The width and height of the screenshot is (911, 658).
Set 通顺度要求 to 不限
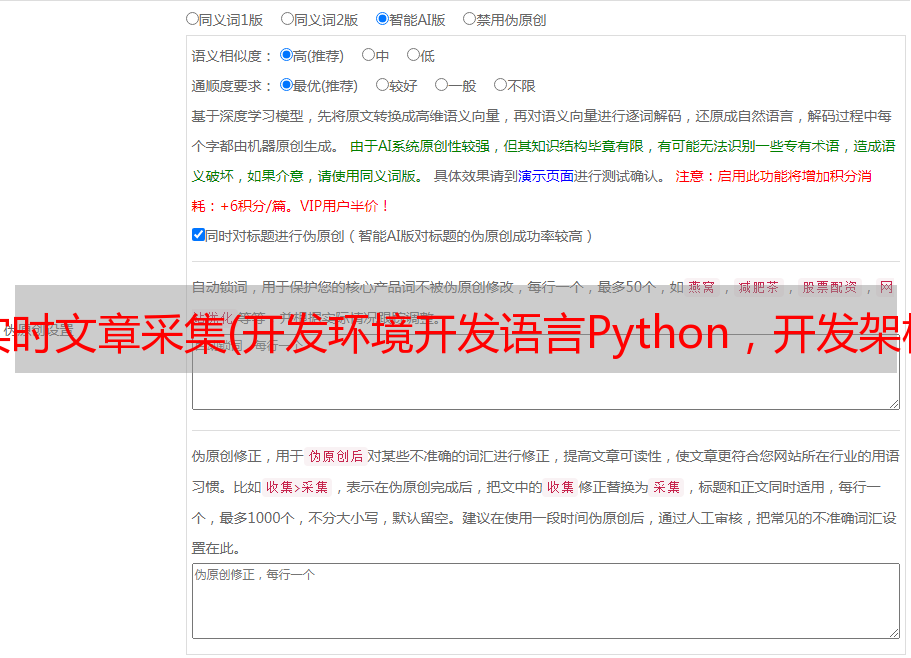click(x=501, y=86)
